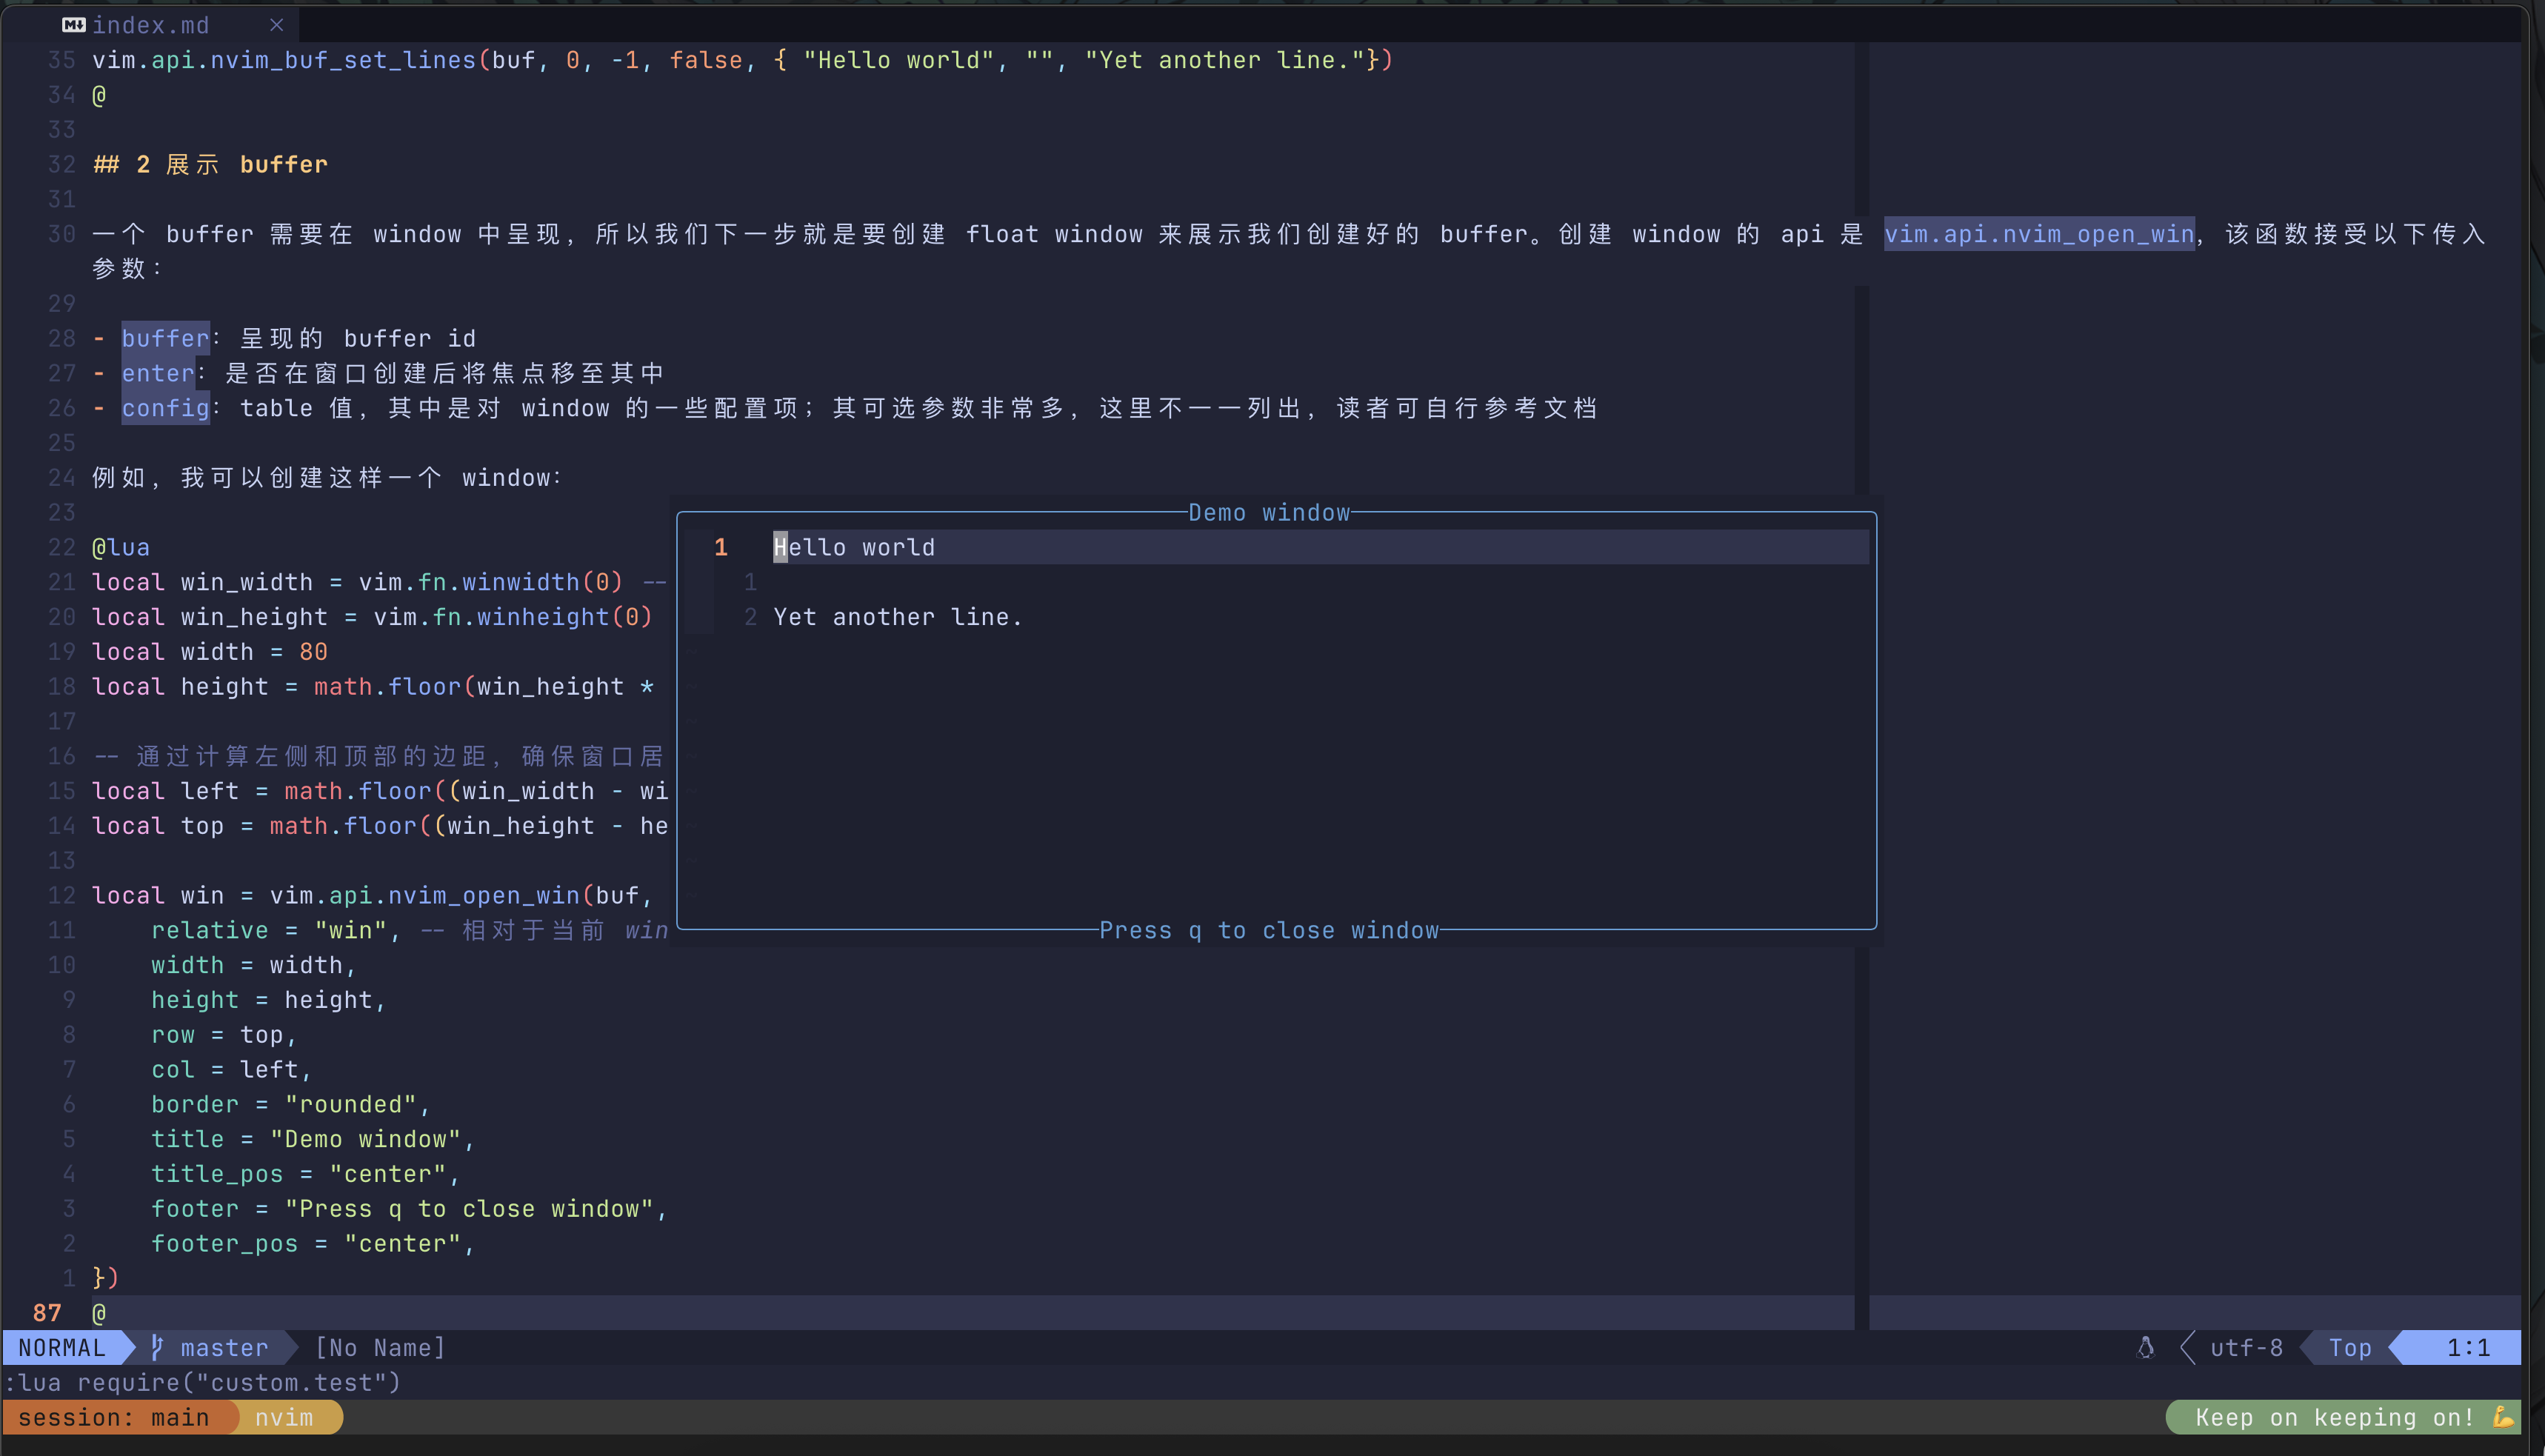
Task: Click the 'relative = "win"' line
Action: point(409,930)
